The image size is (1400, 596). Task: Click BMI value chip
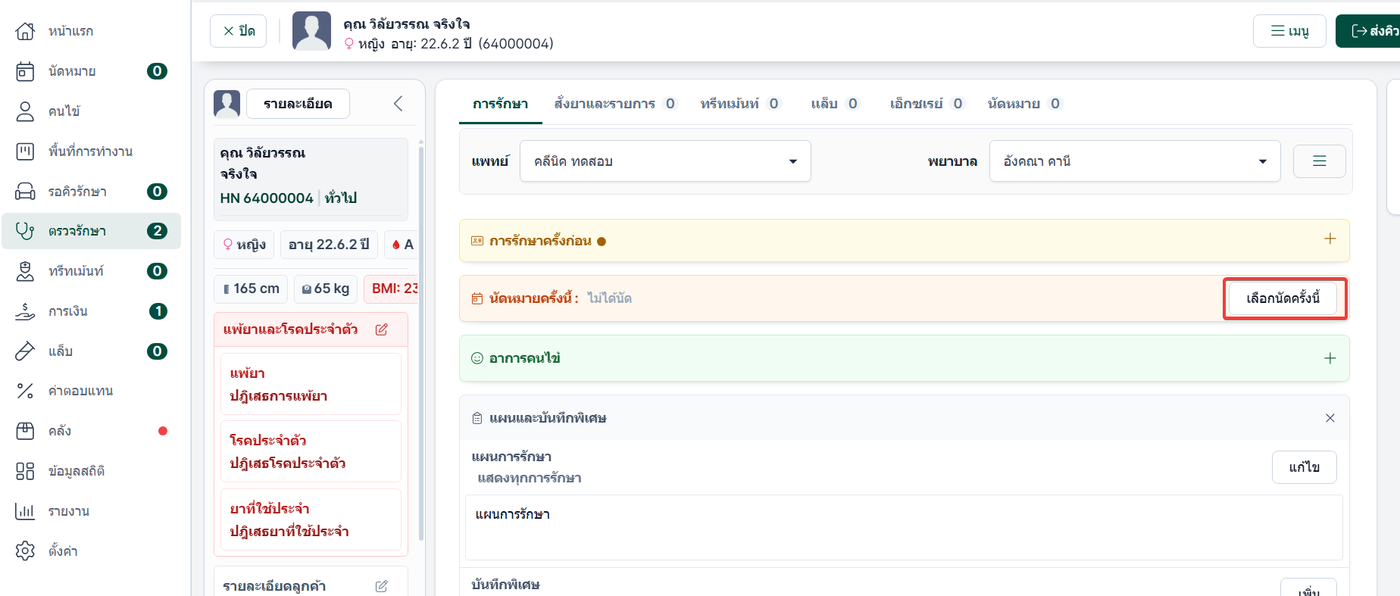[391, 288]
